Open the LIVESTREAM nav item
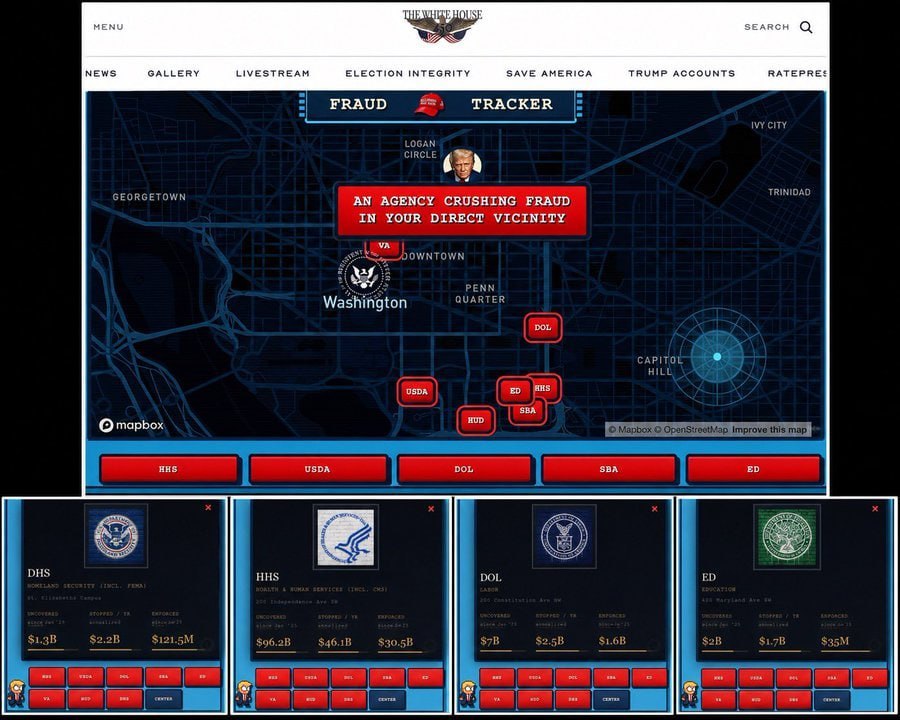Image resolution: width=900 pixels, height=720 pixels. pyautogui.click(x=273, y=73)
